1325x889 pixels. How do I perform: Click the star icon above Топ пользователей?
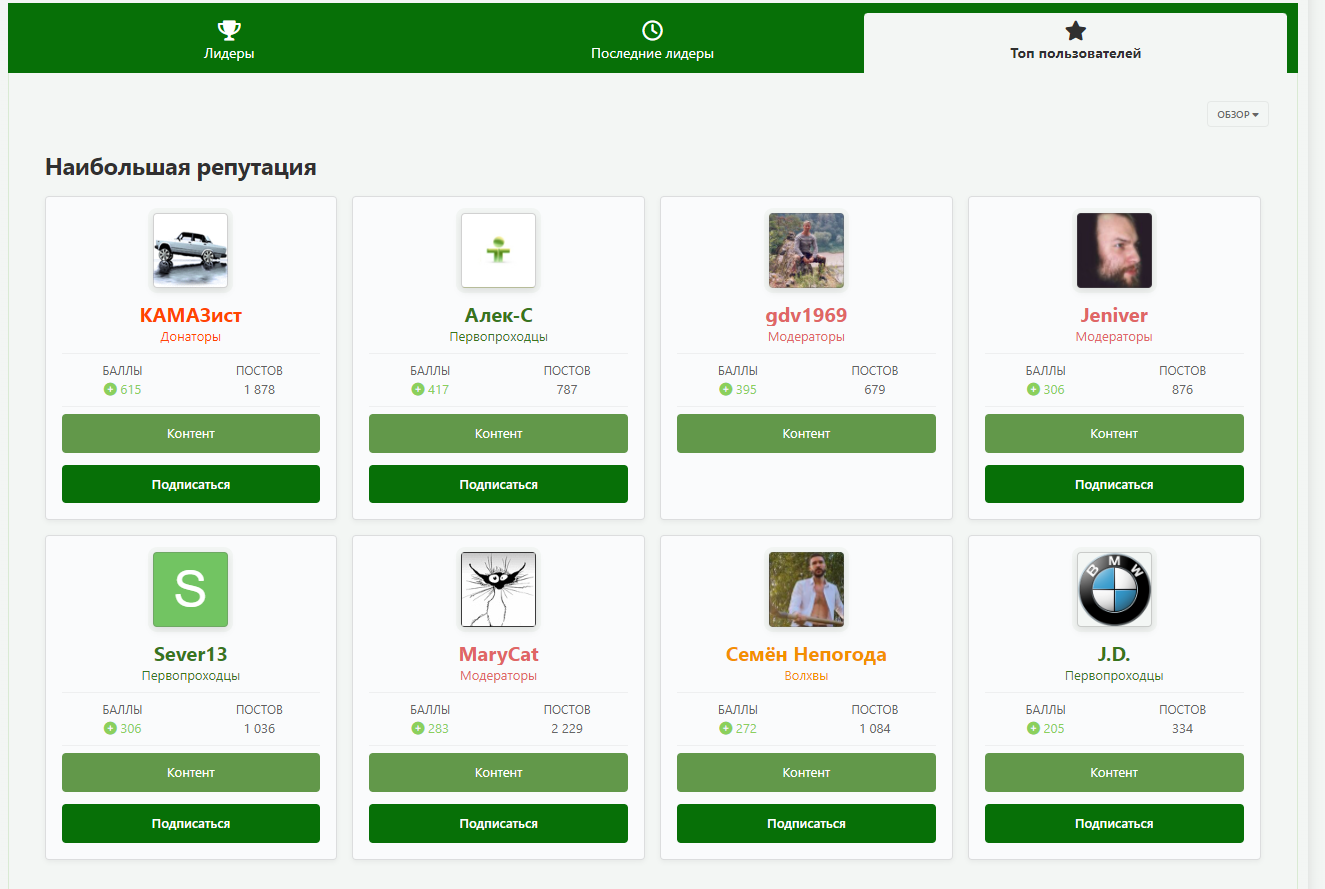click(x=1076, y=30)
